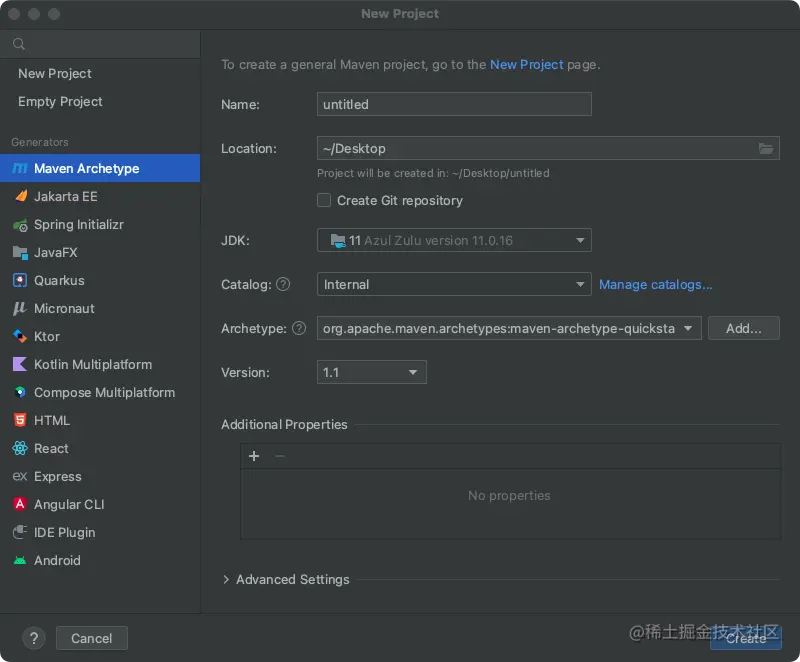Viewport: 800px width, 662px height.
Task: Open Manage catalogs... link
Action: tap(655, 285)
